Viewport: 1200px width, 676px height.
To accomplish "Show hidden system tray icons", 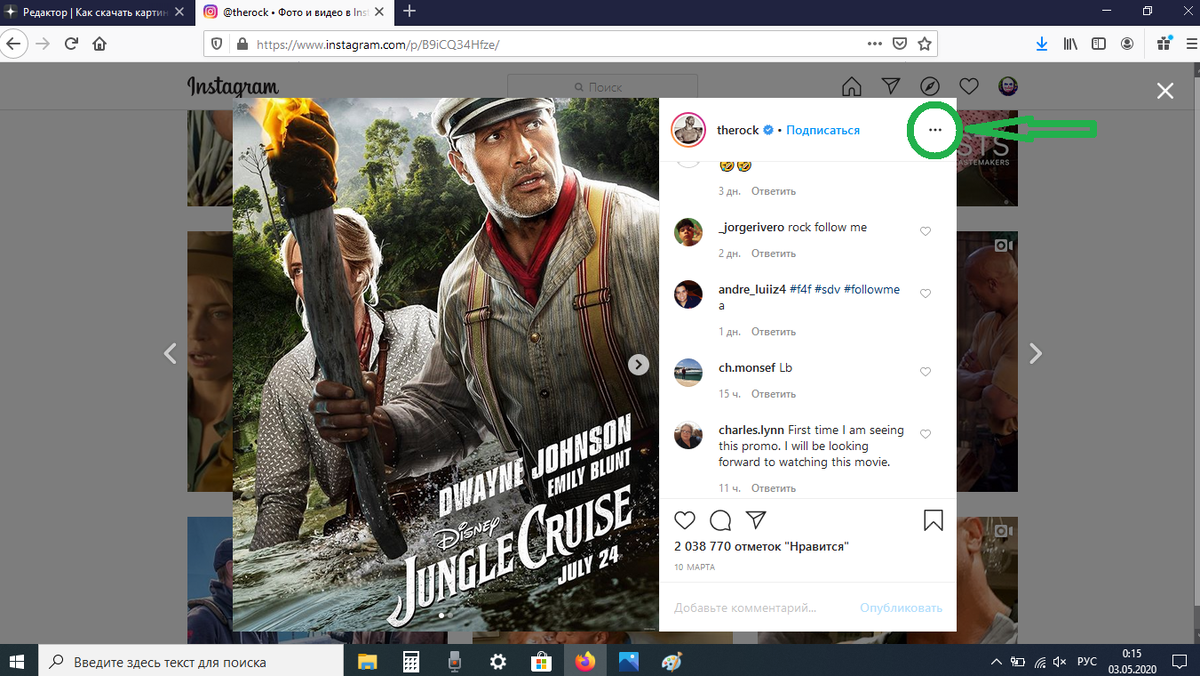I will 996,661.
